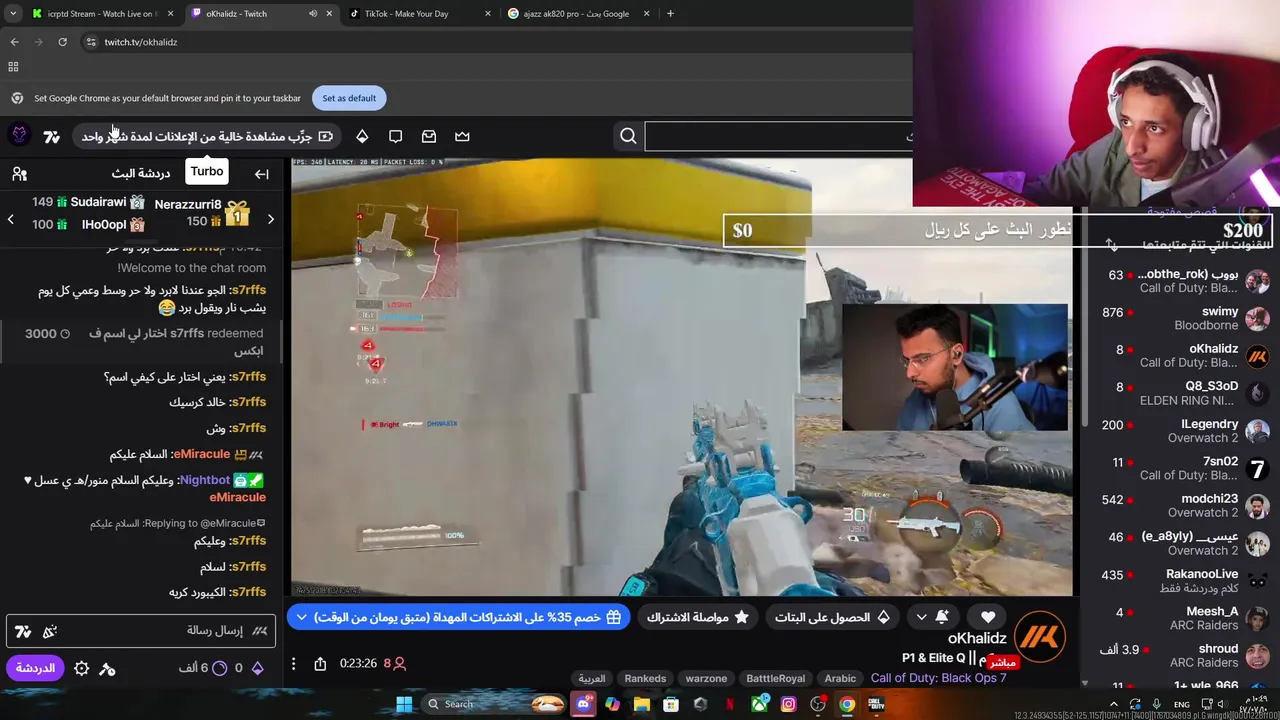Click the Arabic tag

pos(840,678)
